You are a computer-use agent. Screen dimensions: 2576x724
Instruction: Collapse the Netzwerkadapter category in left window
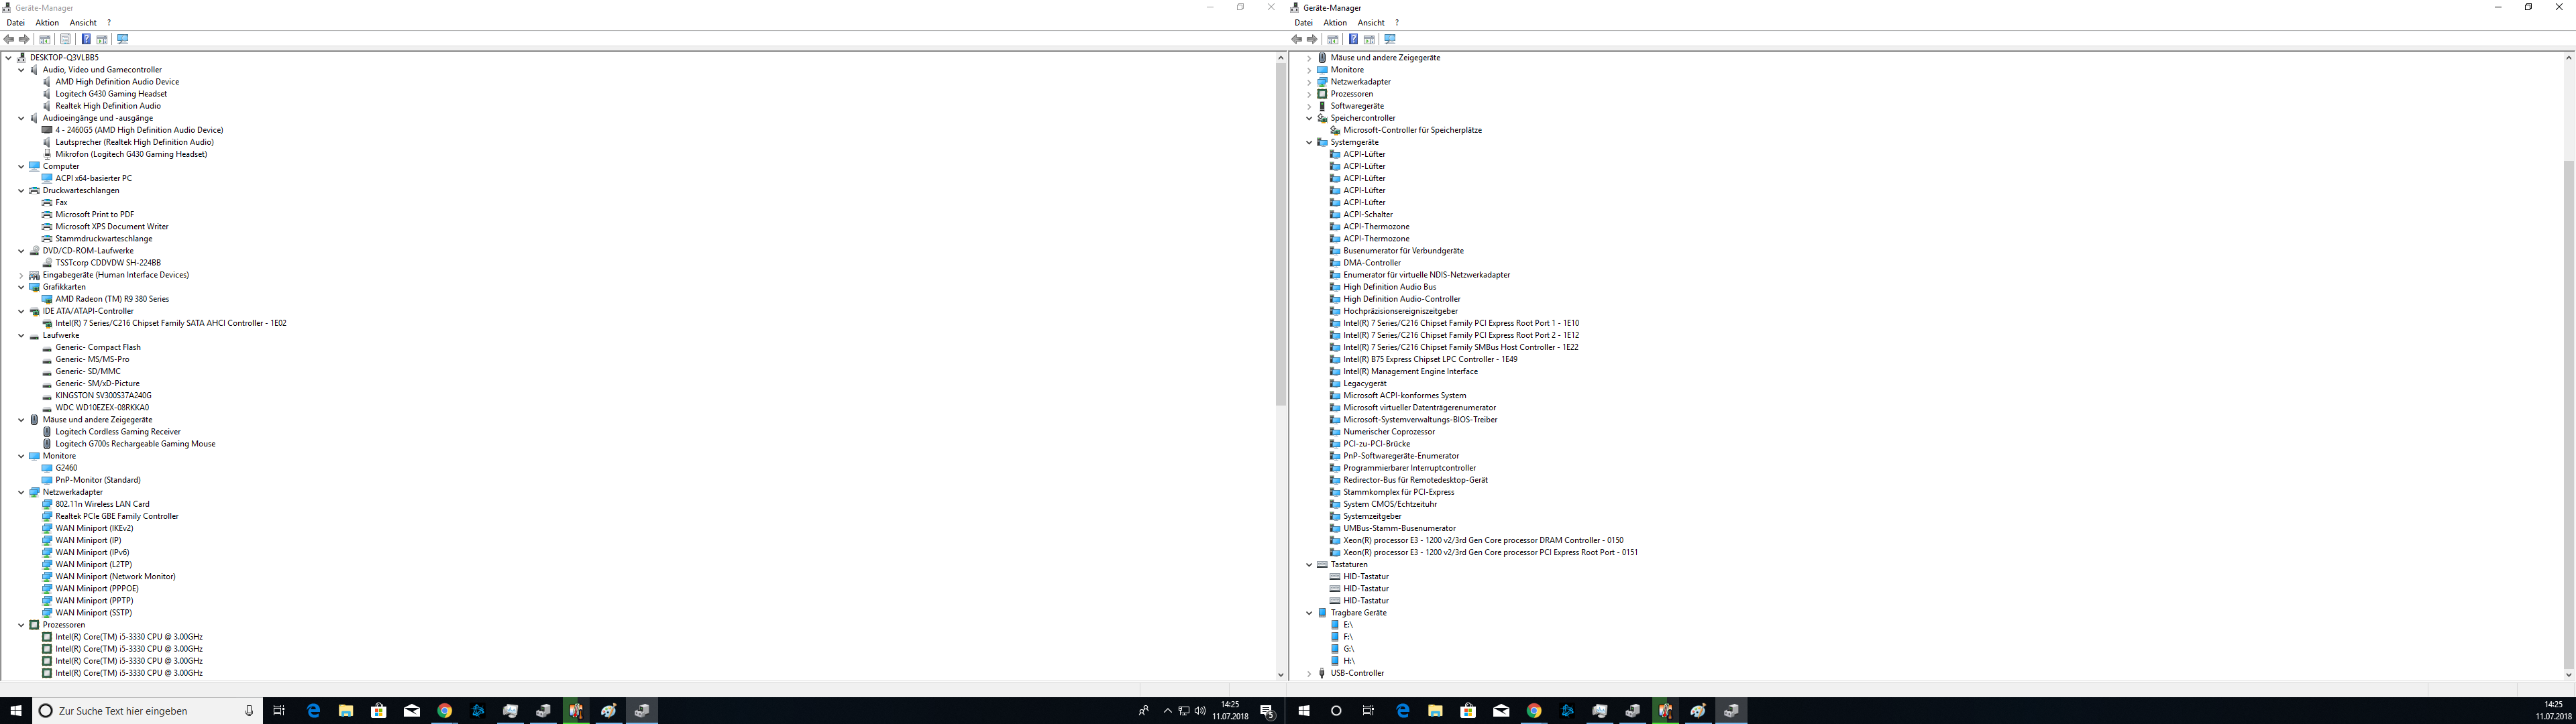pos(21,492)
